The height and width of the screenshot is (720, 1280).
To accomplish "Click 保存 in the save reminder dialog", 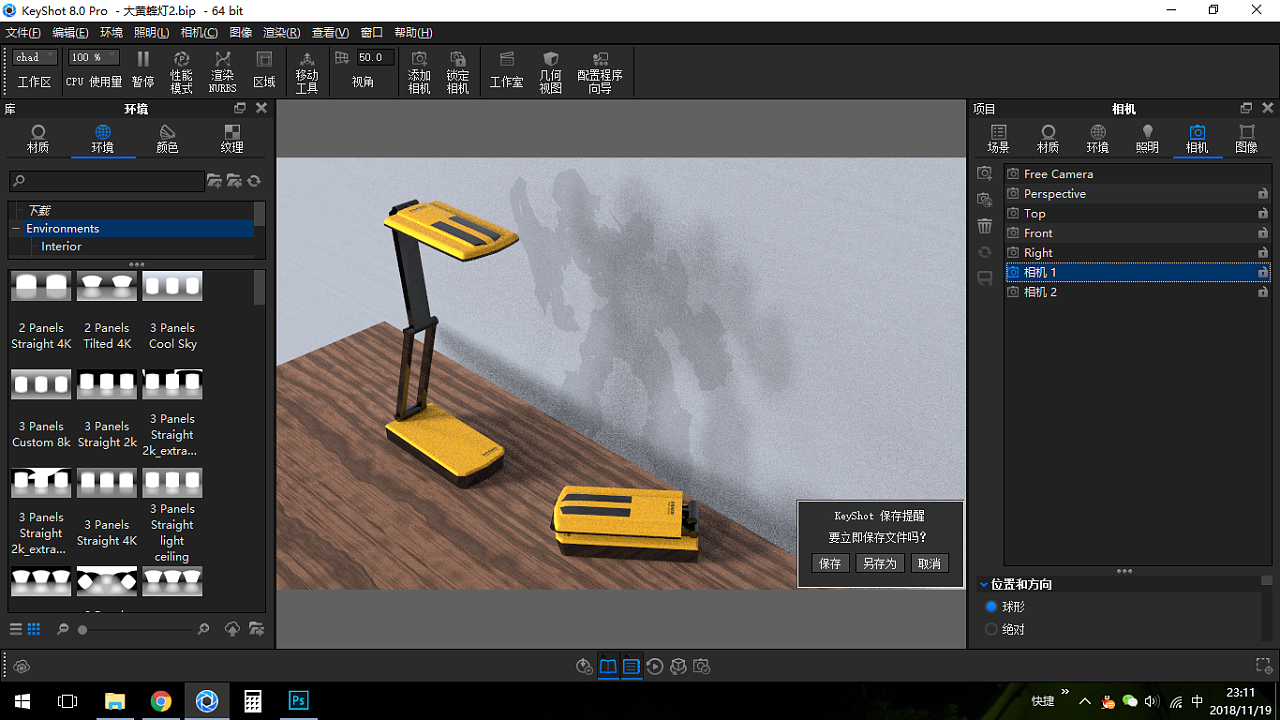I will point(829,563).
